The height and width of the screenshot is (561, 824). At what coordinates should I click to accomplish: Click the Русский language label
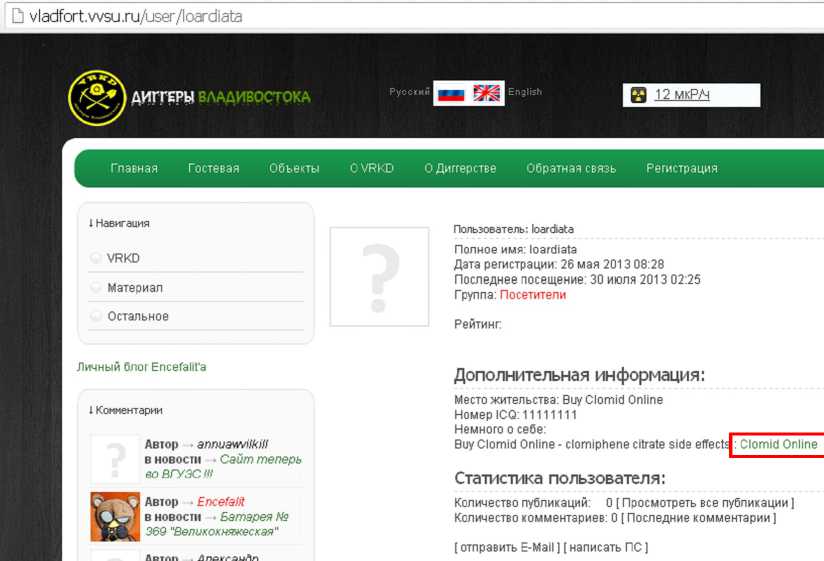click(x=409, y=91)
